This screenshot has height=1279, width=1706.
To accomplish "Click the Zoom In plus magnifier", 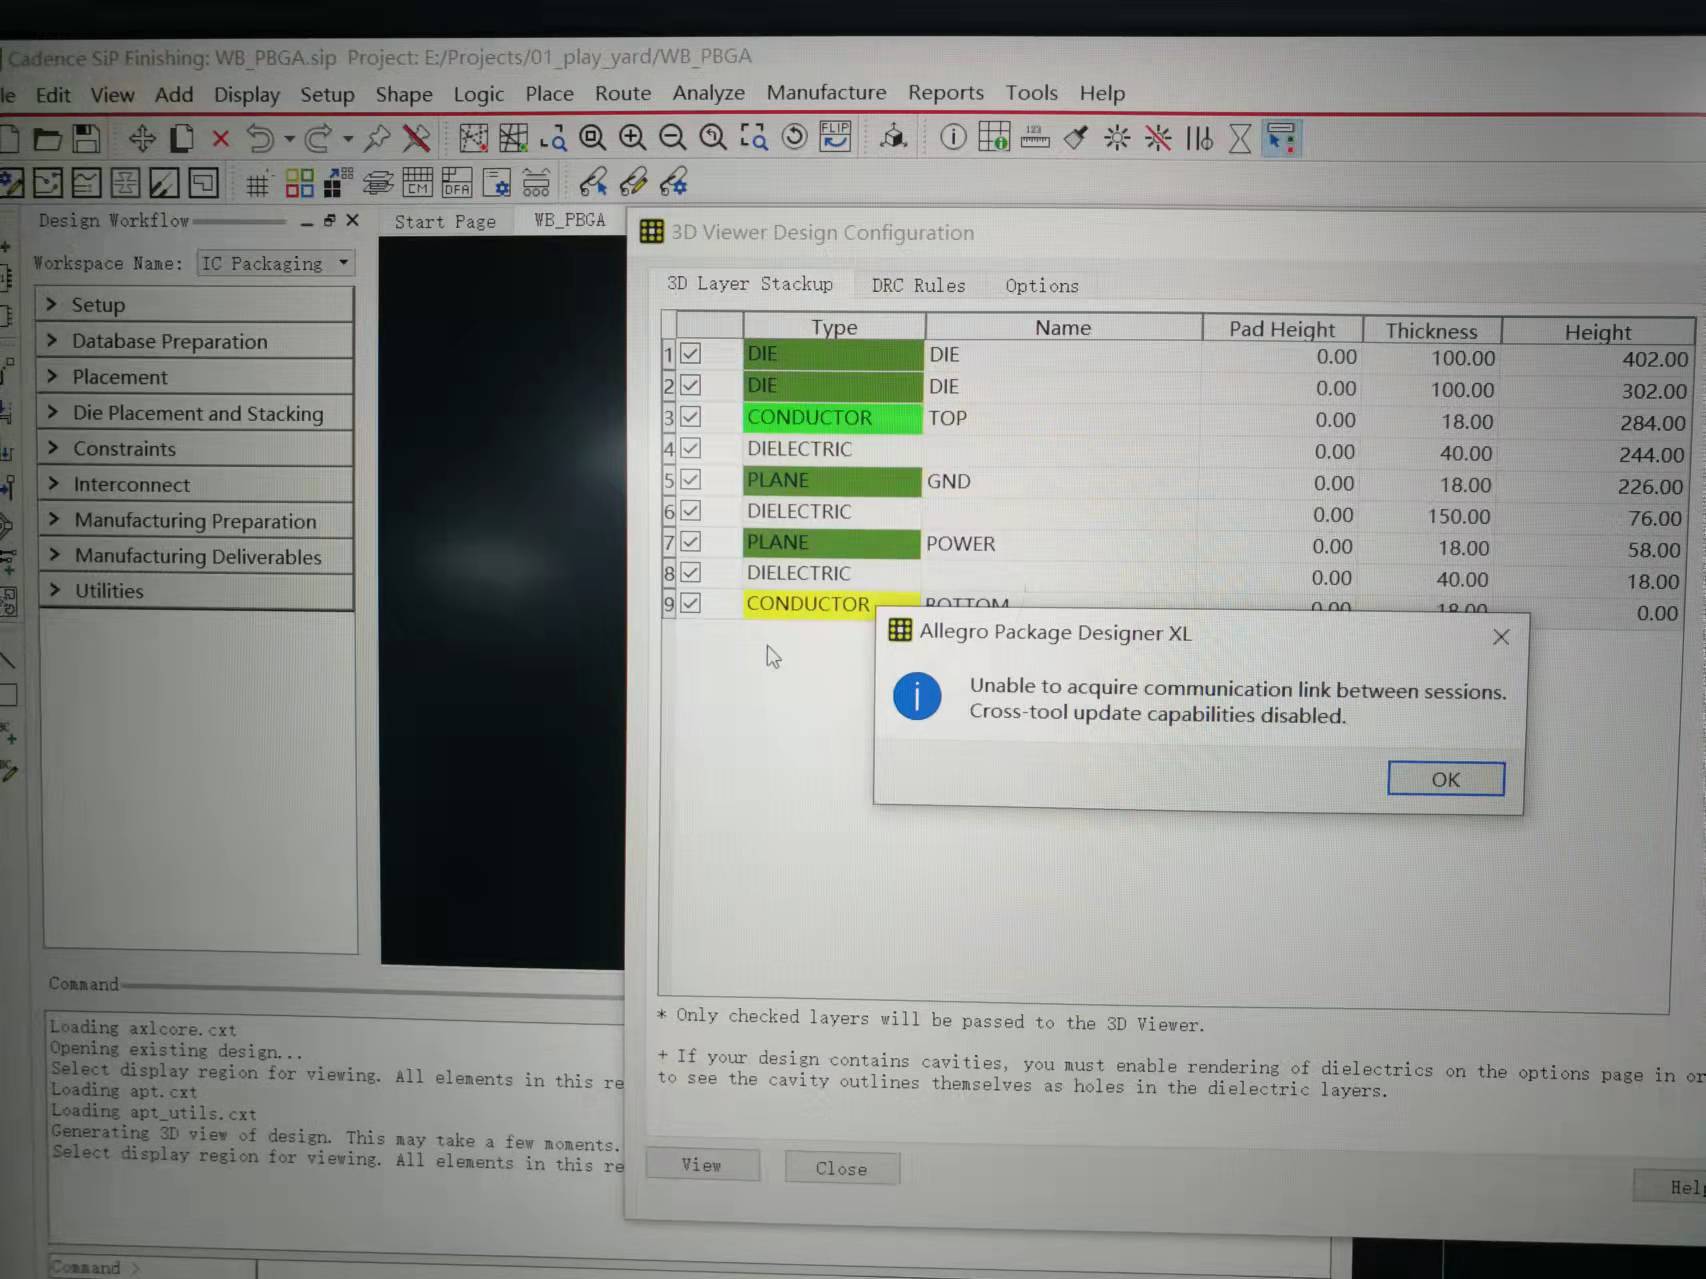I will 632,137.
